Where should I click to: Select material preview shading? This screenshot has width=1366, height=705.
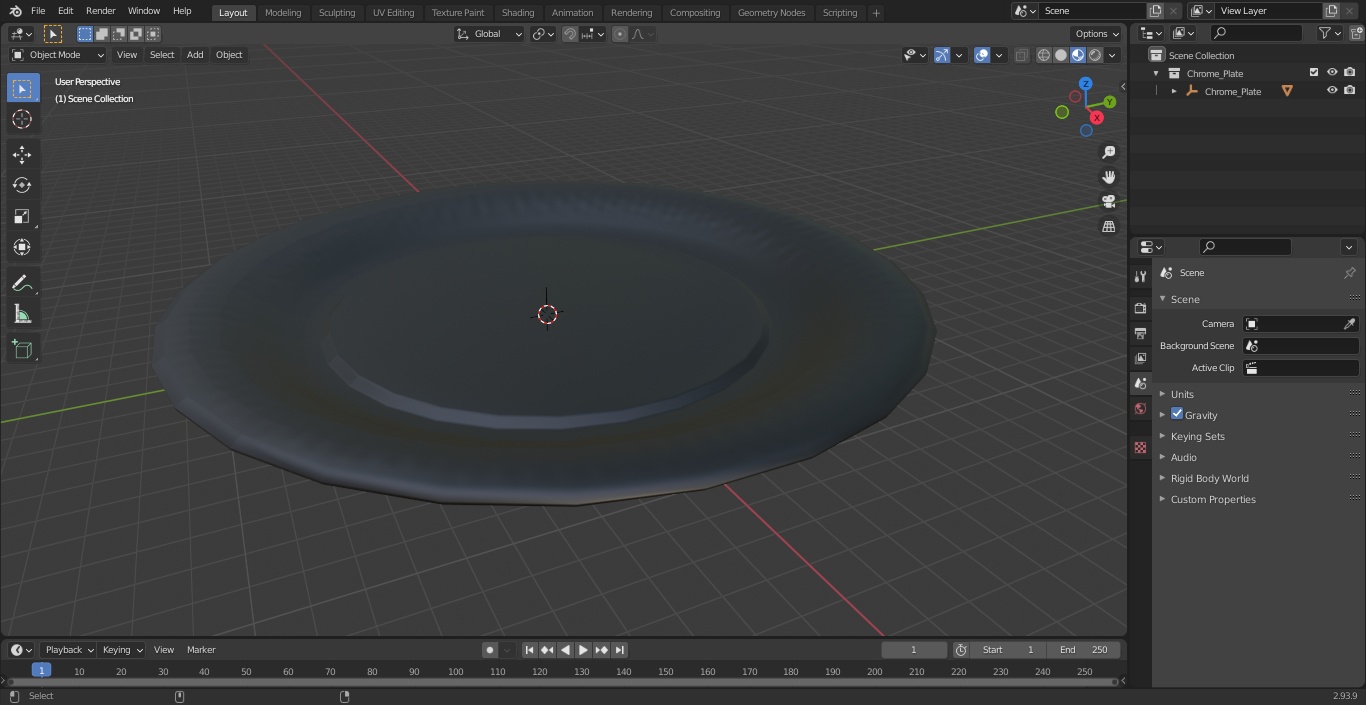tap(1078, 55)
